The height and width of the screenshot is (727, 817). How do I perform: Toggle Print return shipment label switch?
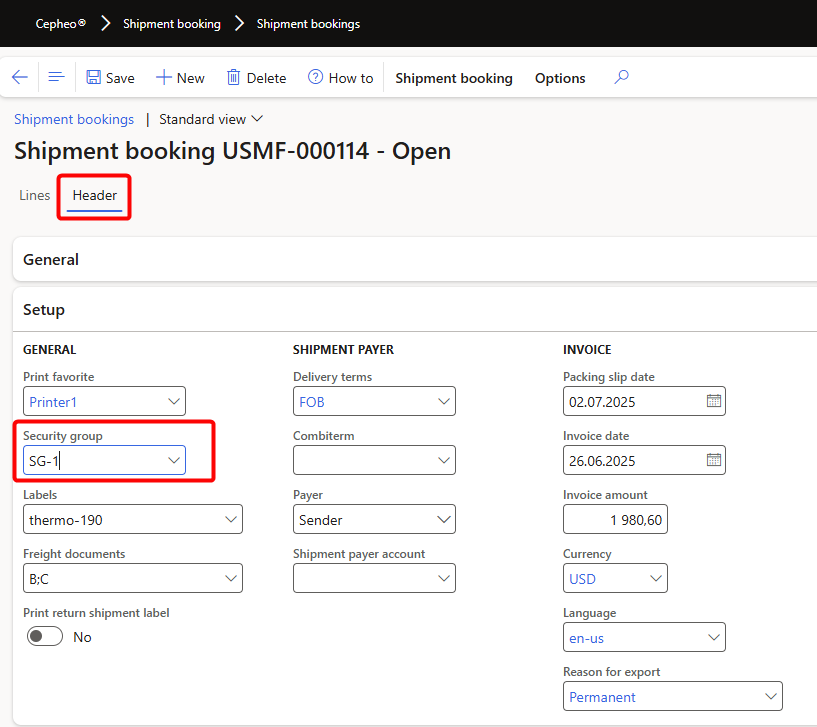pyautogui.click(x=45, y=637)
